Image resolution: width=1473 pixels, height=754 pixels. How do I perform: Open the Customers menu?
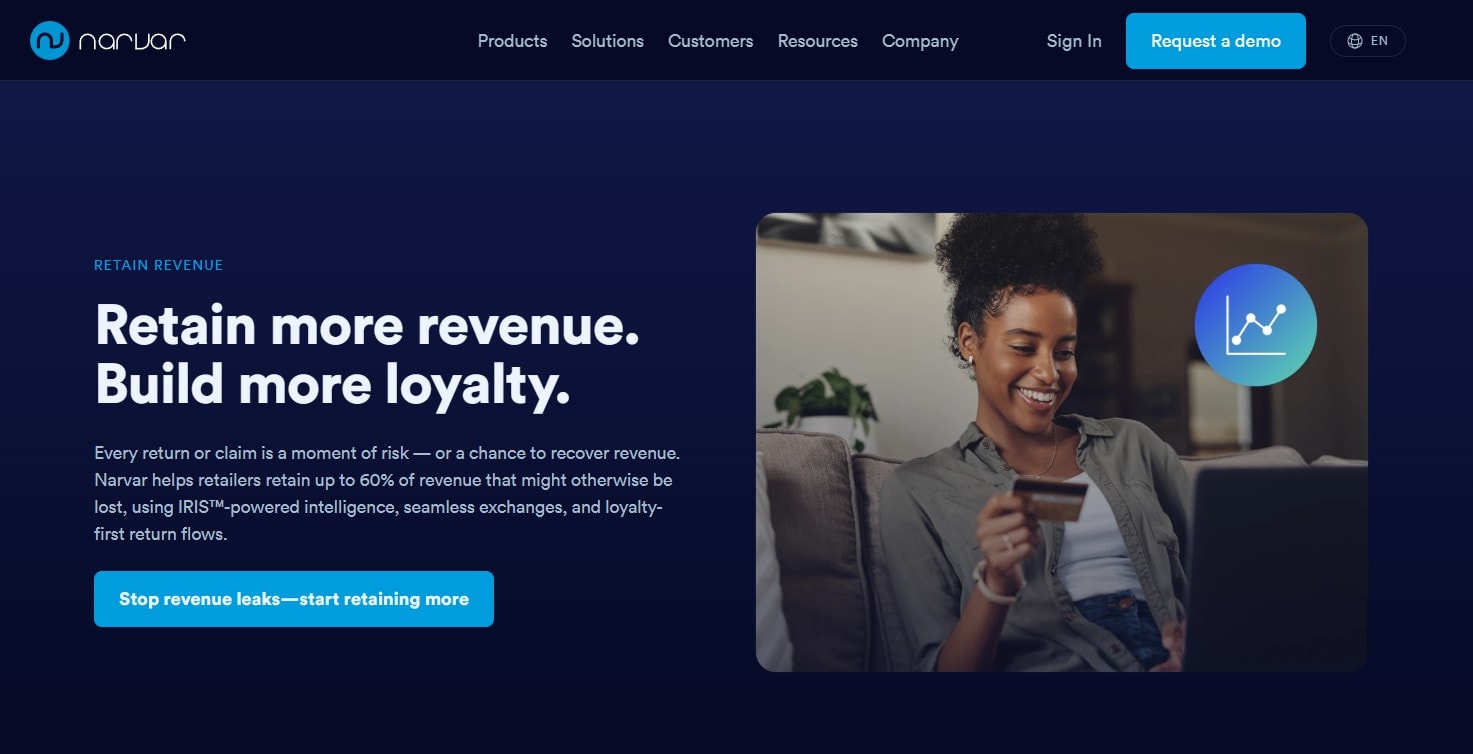pos(710,41)
